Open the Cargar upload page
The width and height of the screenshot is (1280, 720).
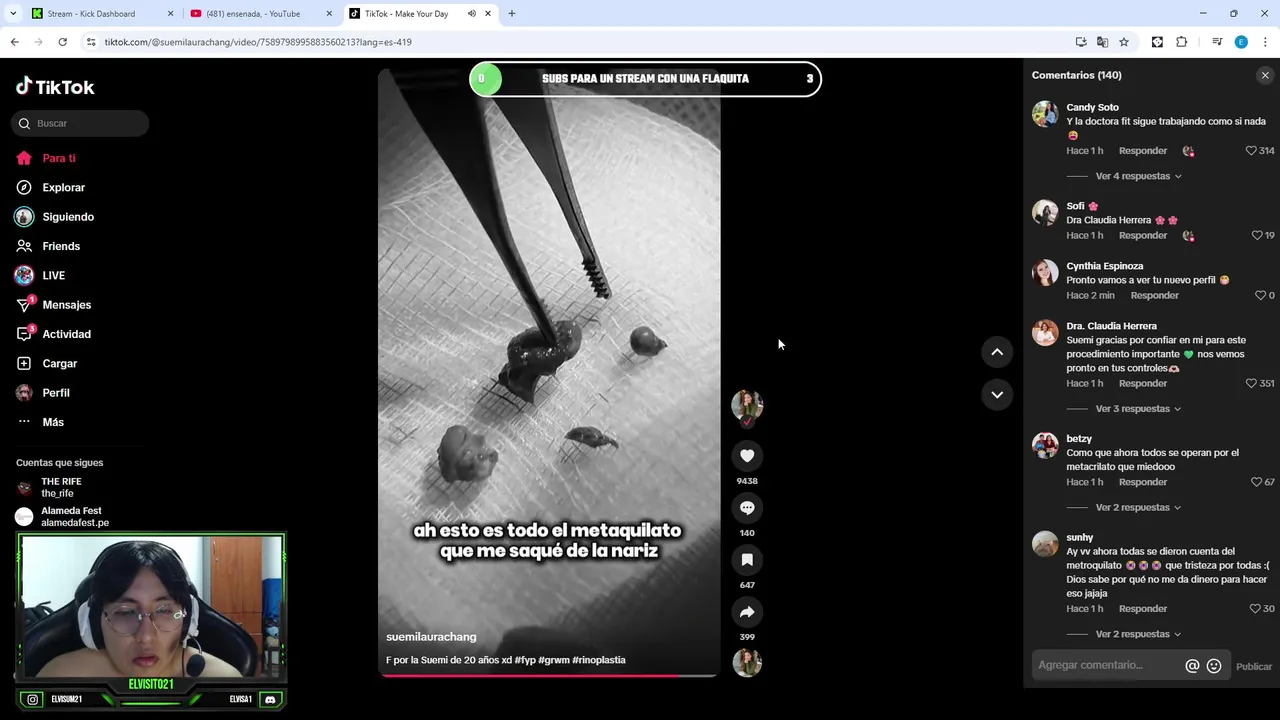coord(59,363)
